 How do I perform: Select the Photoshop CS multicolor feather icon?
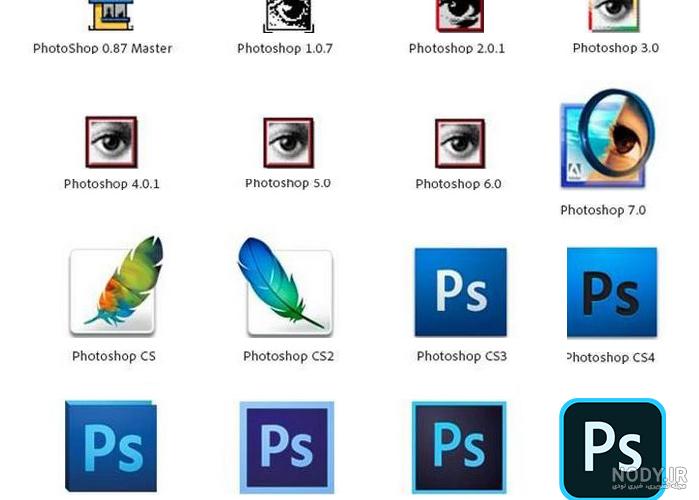[x=116, y=286]
